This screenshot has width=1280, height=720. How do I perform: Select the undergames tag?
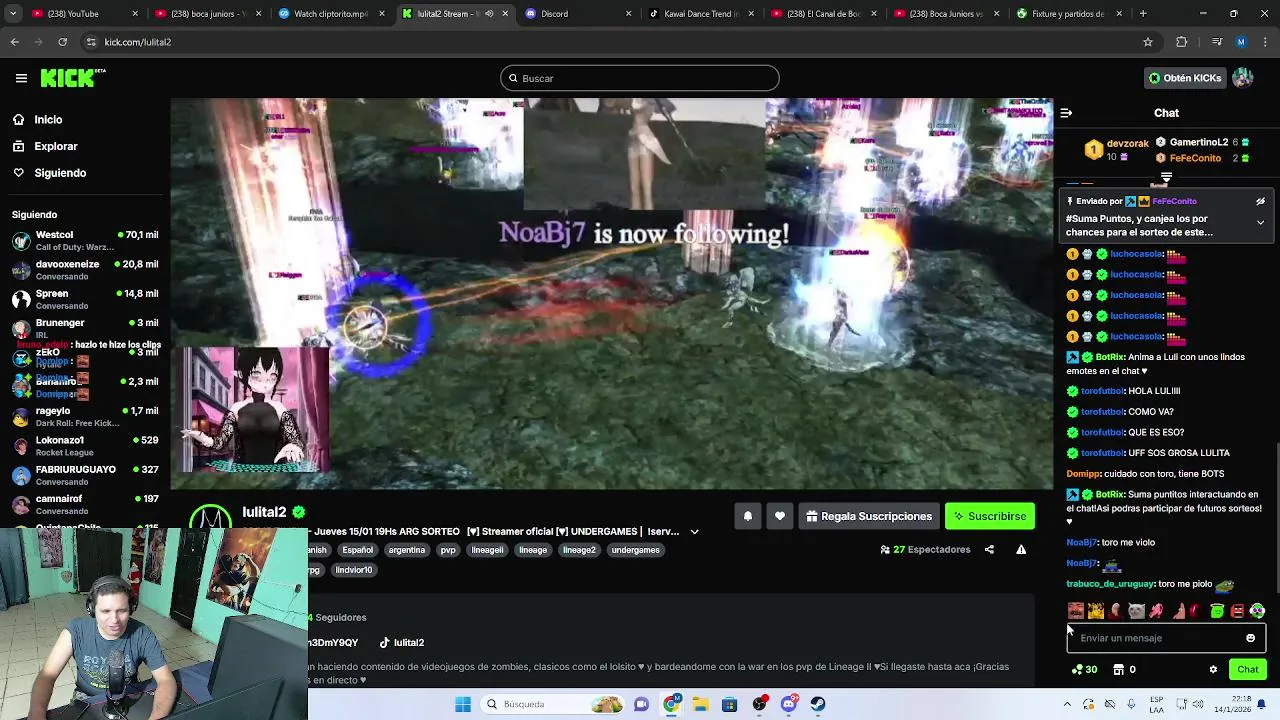tap(635, 550)
